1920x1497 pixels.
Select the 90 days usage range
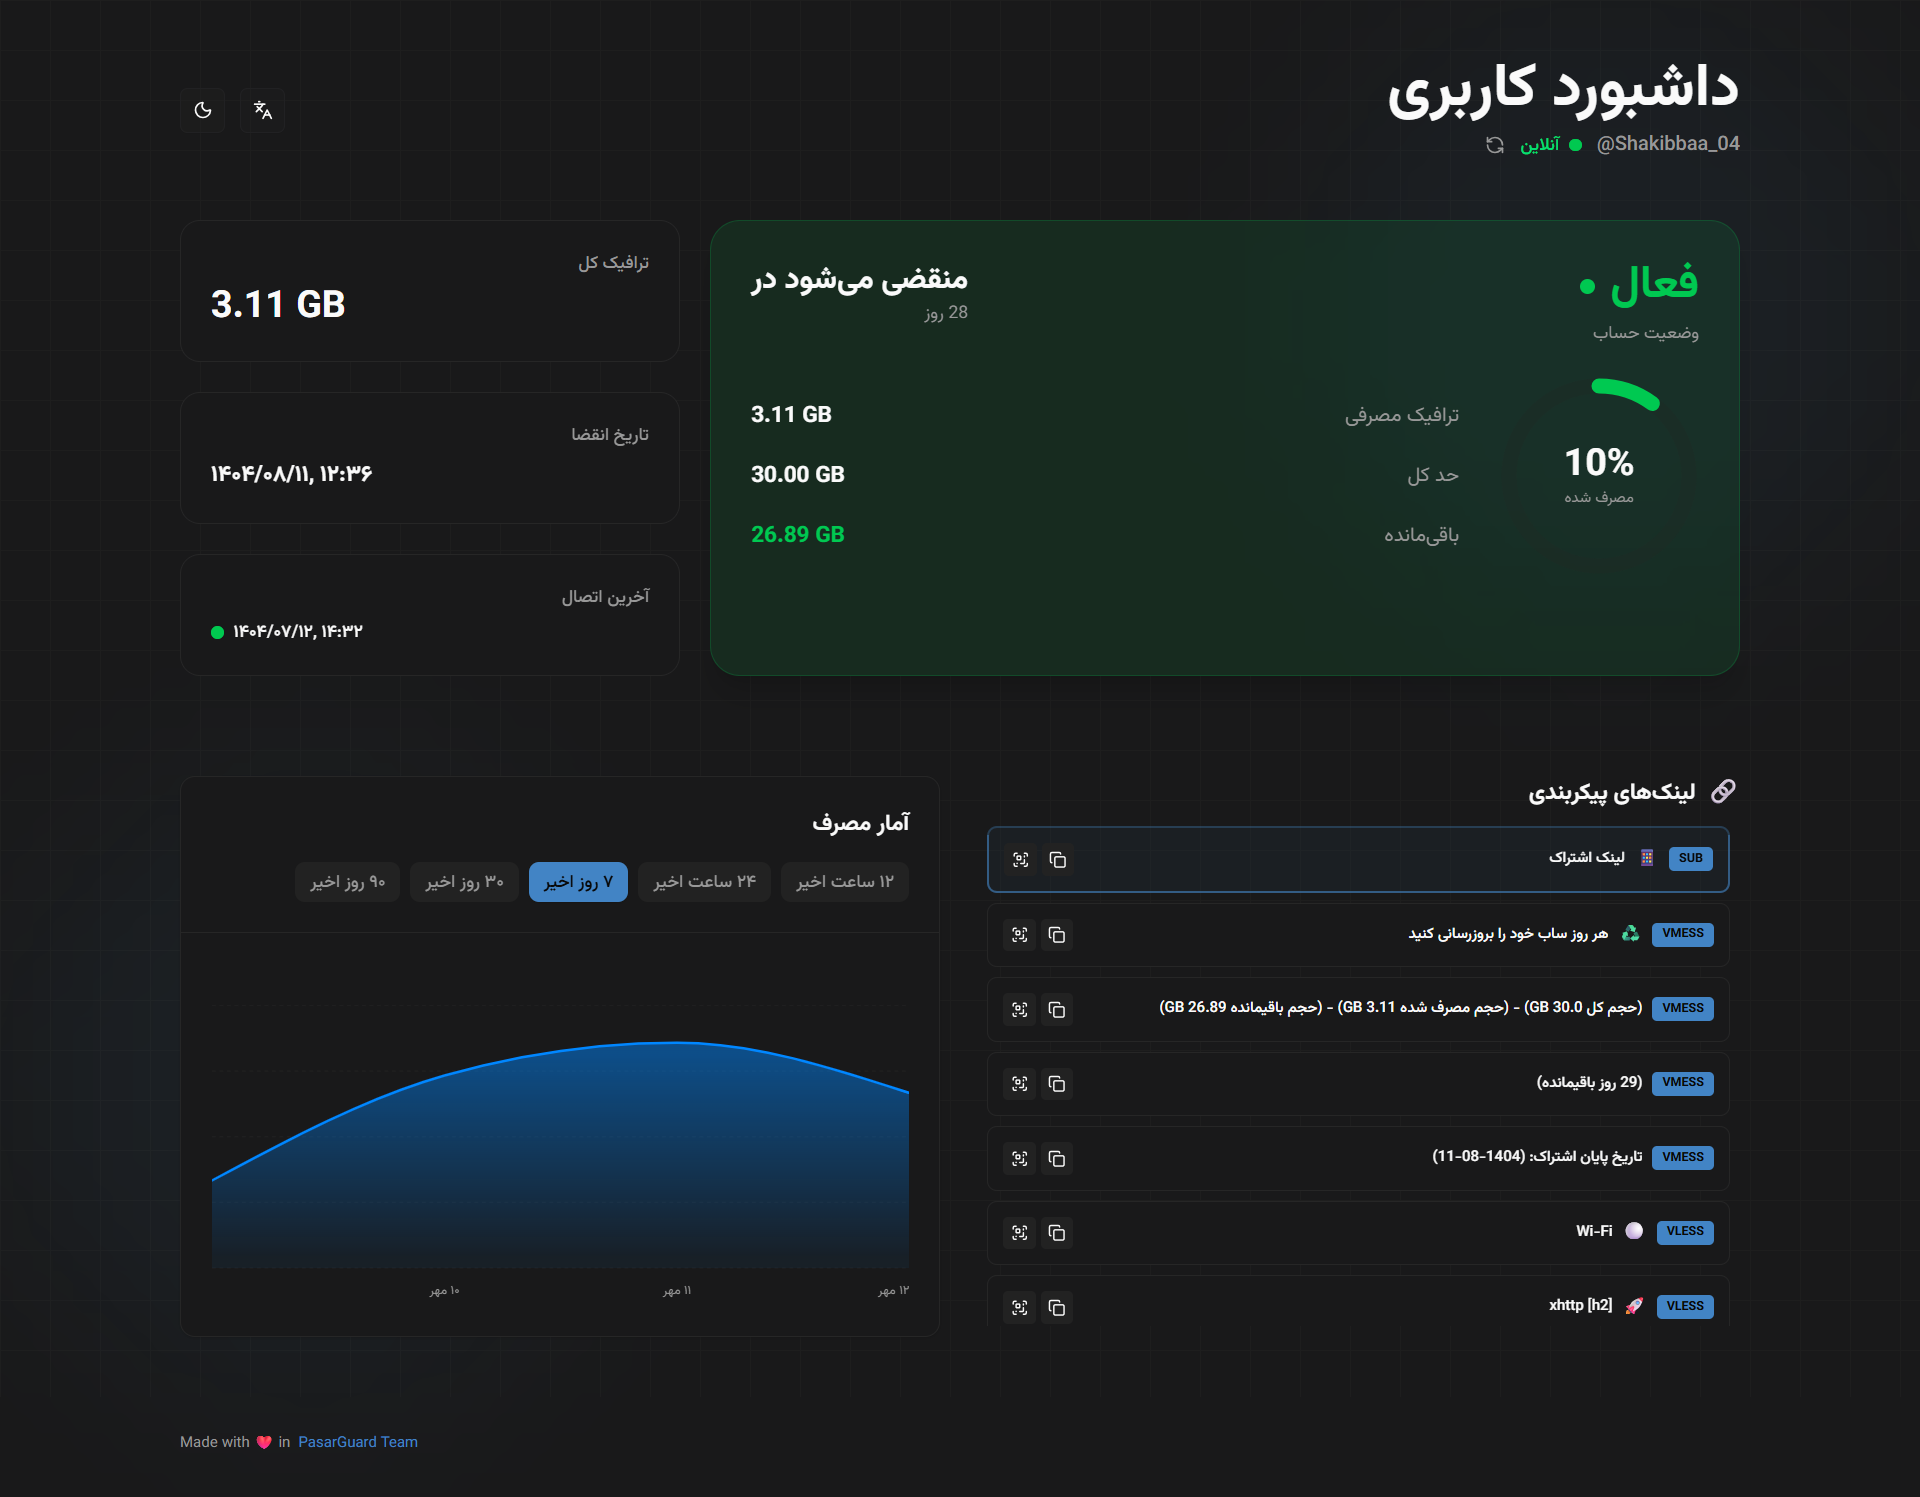[x=347, y=882]
